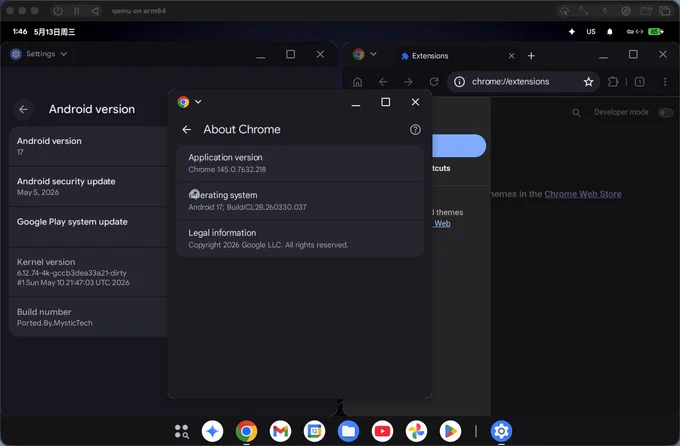Open Settings from taskbar
680x446 pixels.
pos(501,431)
